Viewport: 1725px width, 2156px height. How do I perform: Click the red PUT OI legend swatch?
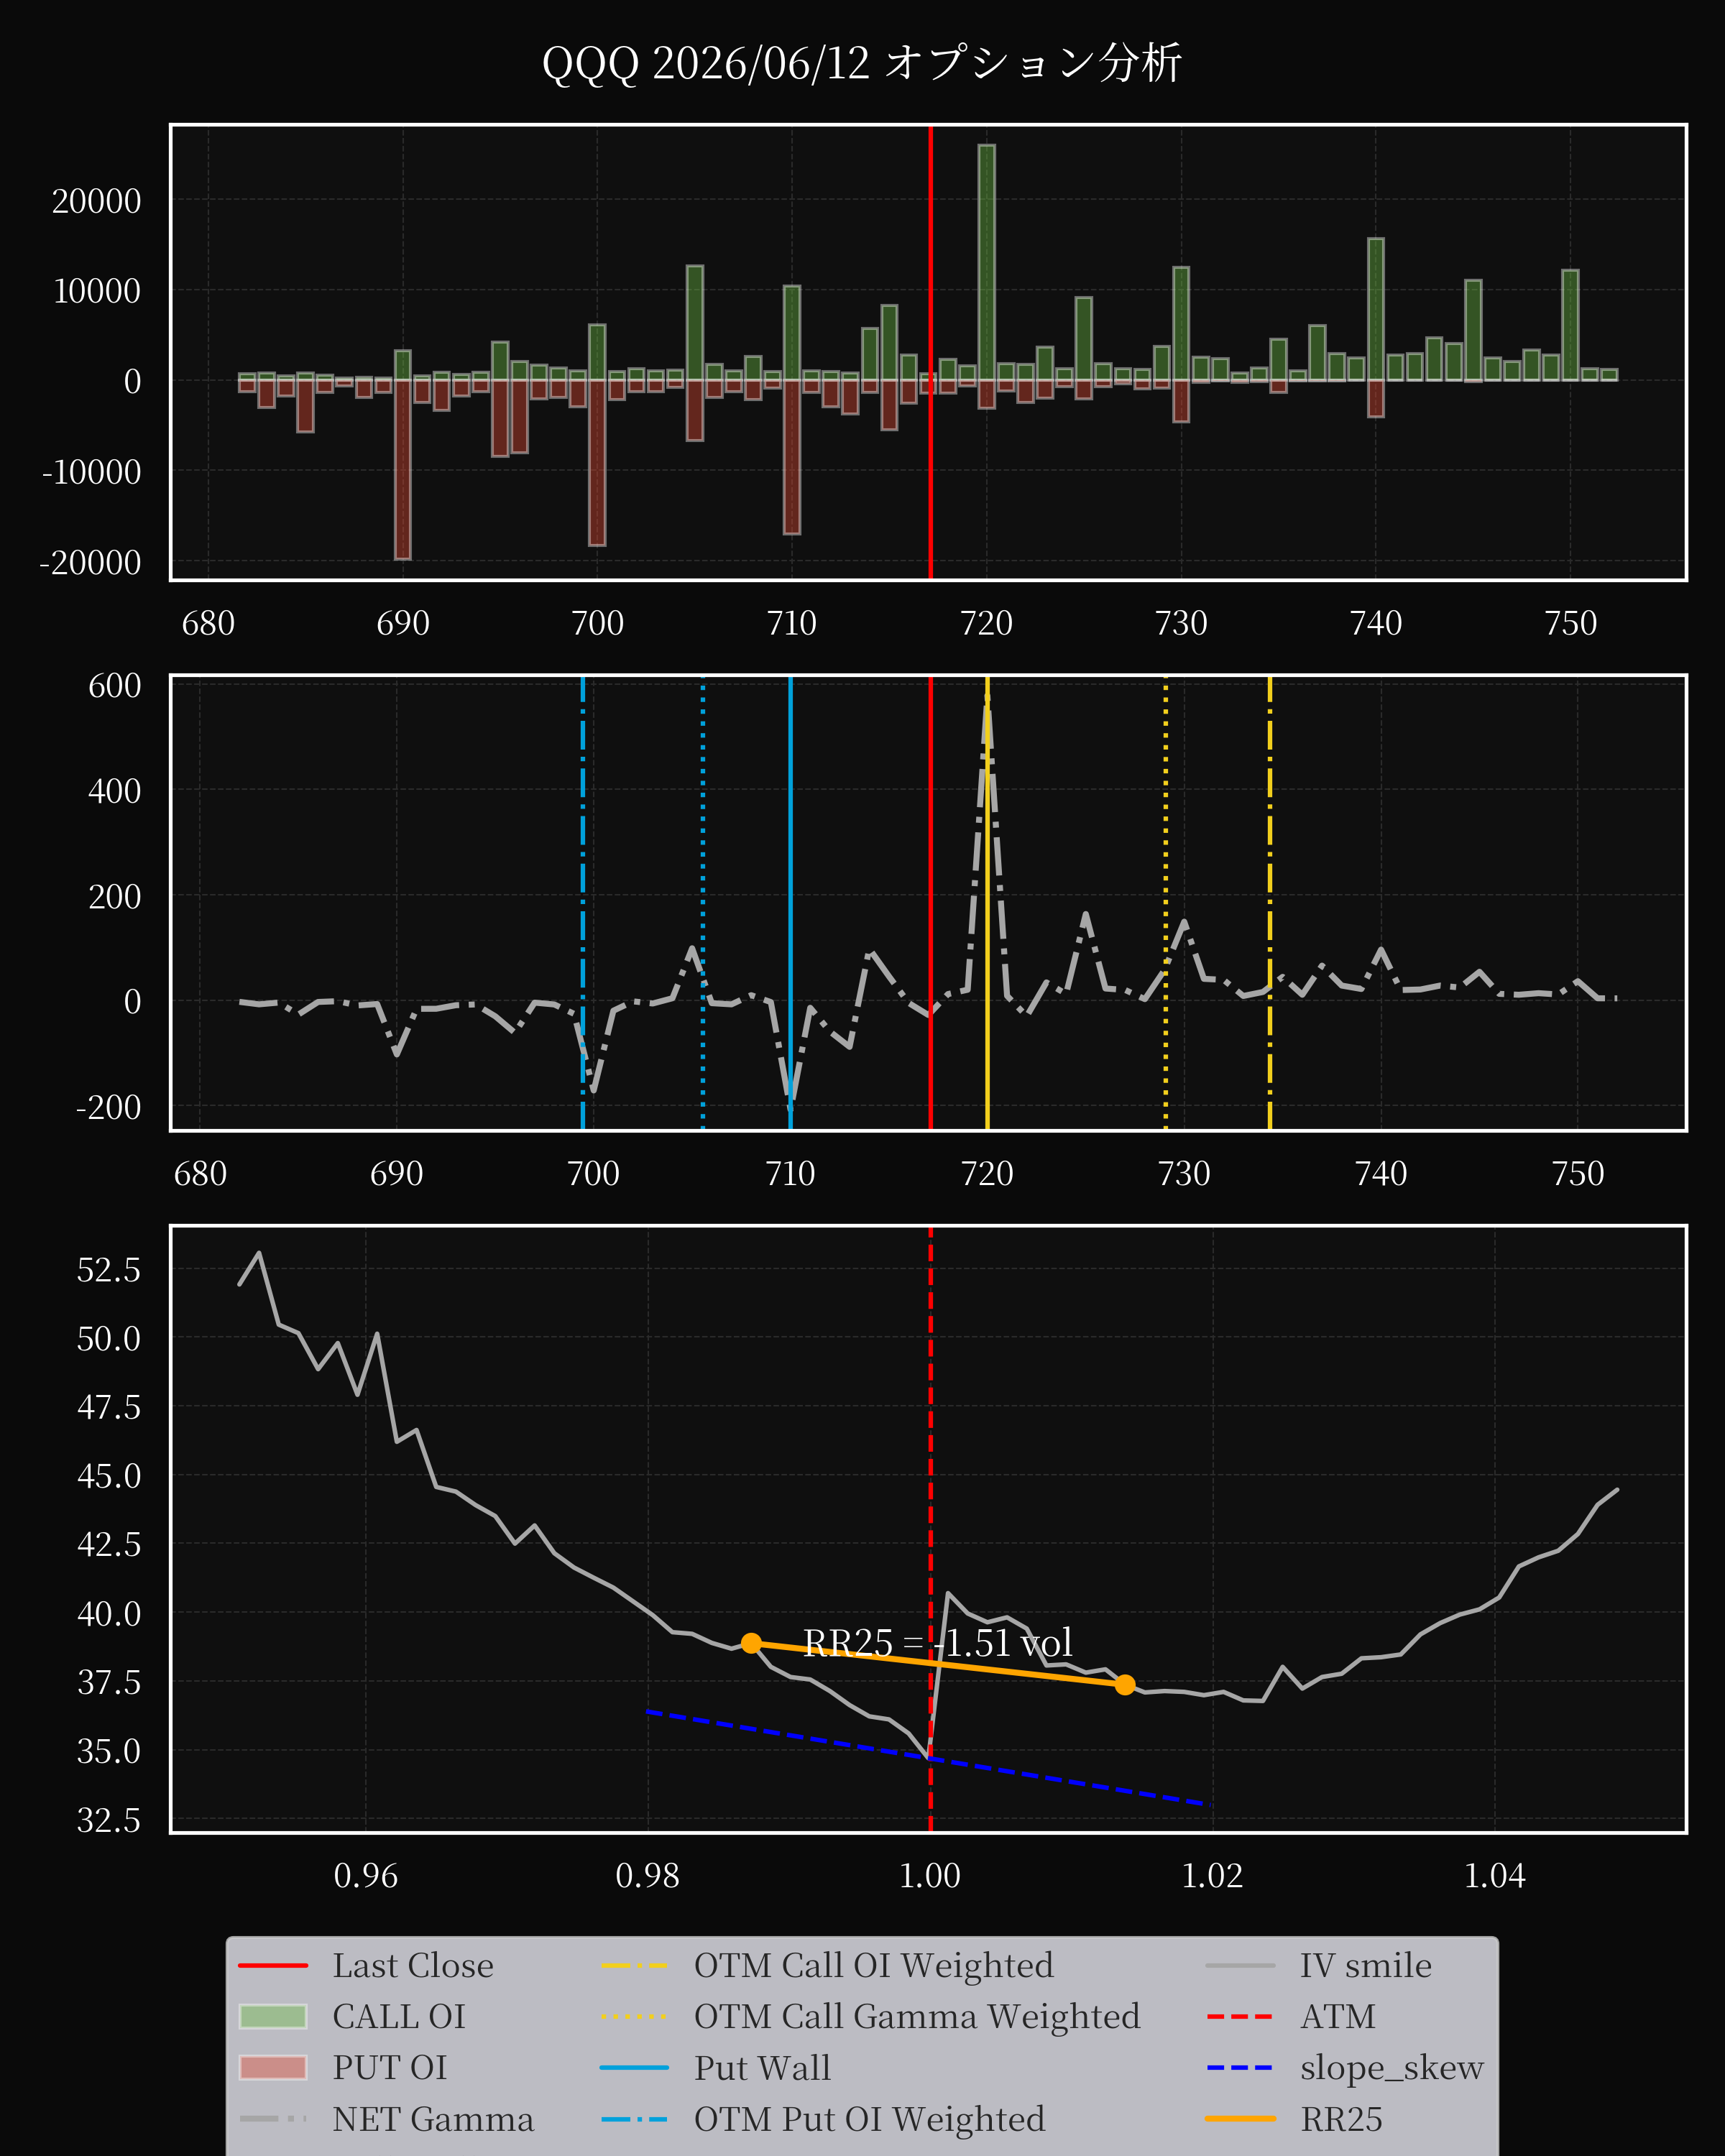click(273, 2067)
